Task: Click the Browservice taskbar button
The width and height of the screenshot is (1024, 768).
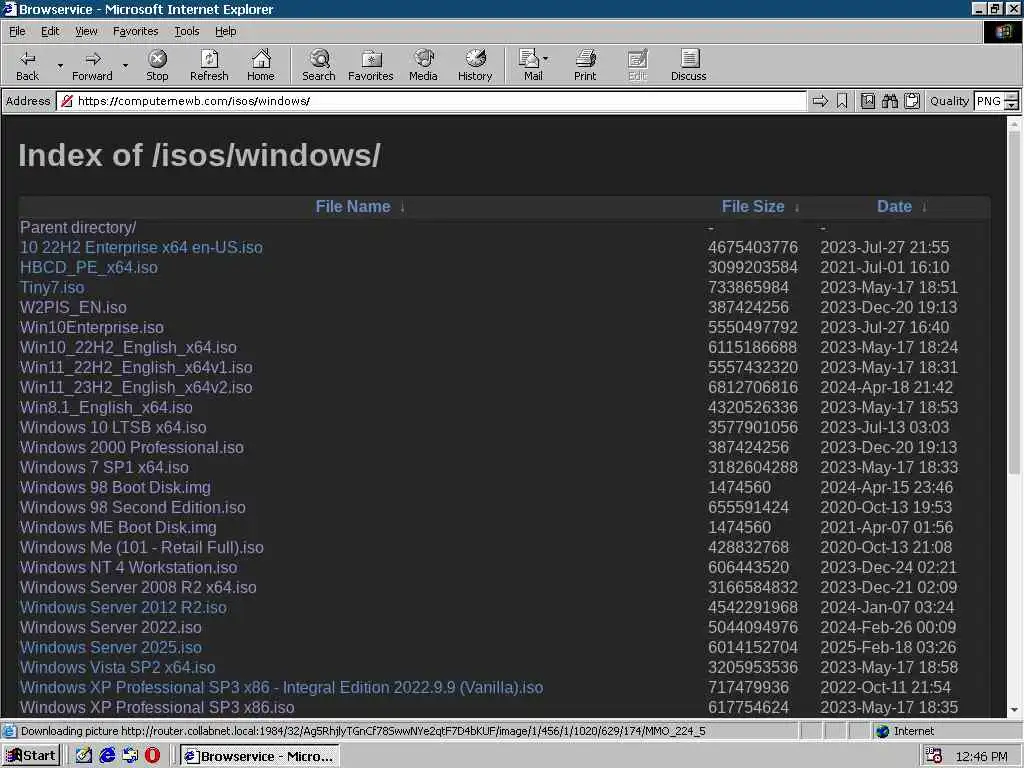Action: (x=260, y=756)
